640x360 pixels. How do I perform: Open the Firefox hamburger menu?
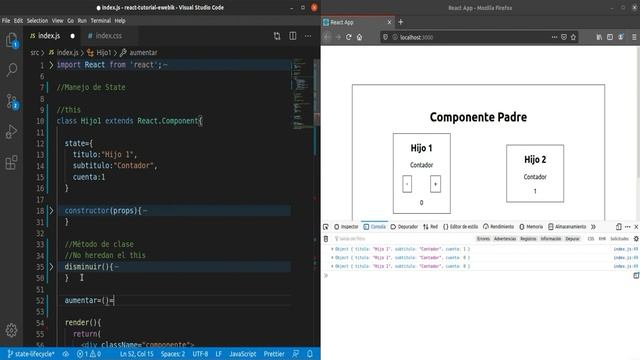pos(634,37)
